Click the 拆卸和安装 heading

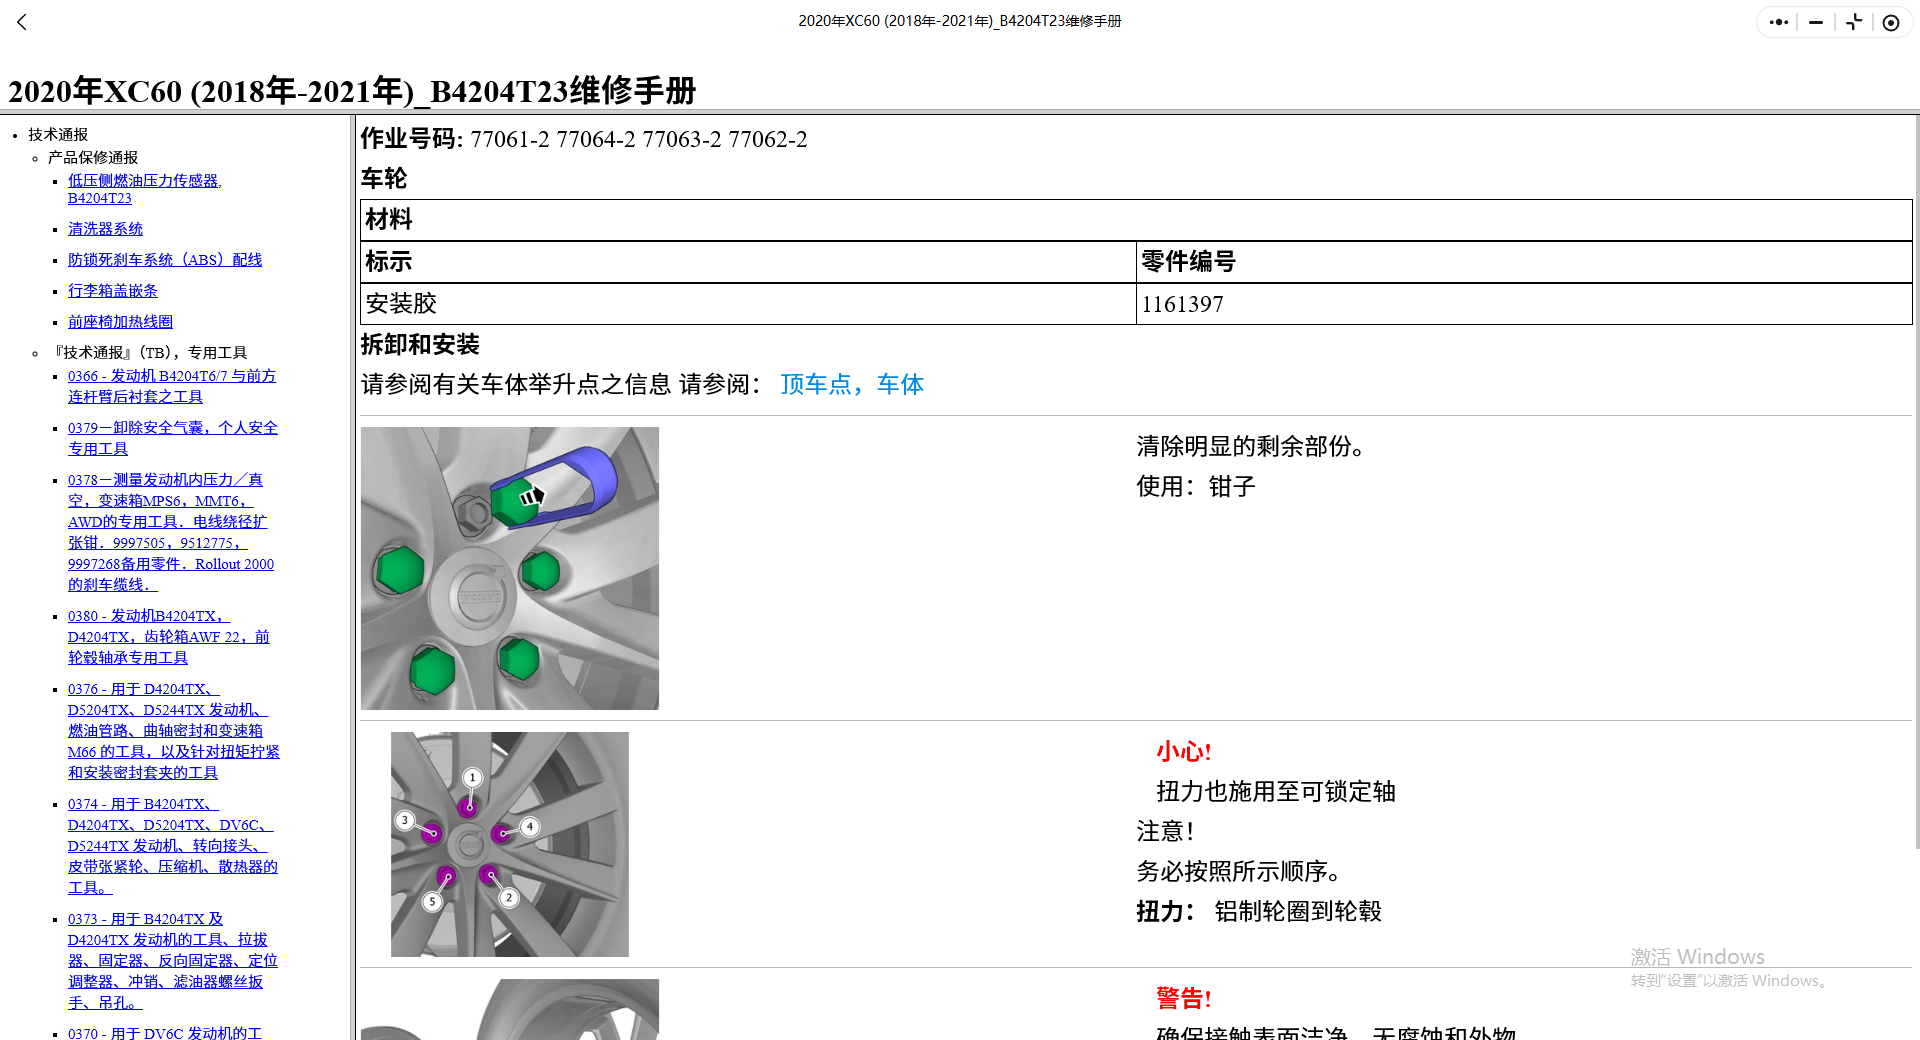tap(420, 345)
